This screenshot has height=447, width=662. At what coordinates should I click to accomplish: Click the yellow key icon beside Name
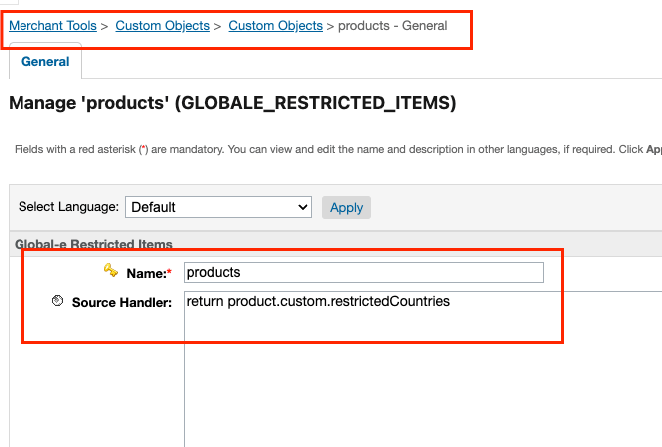click(x=111, y=271)
